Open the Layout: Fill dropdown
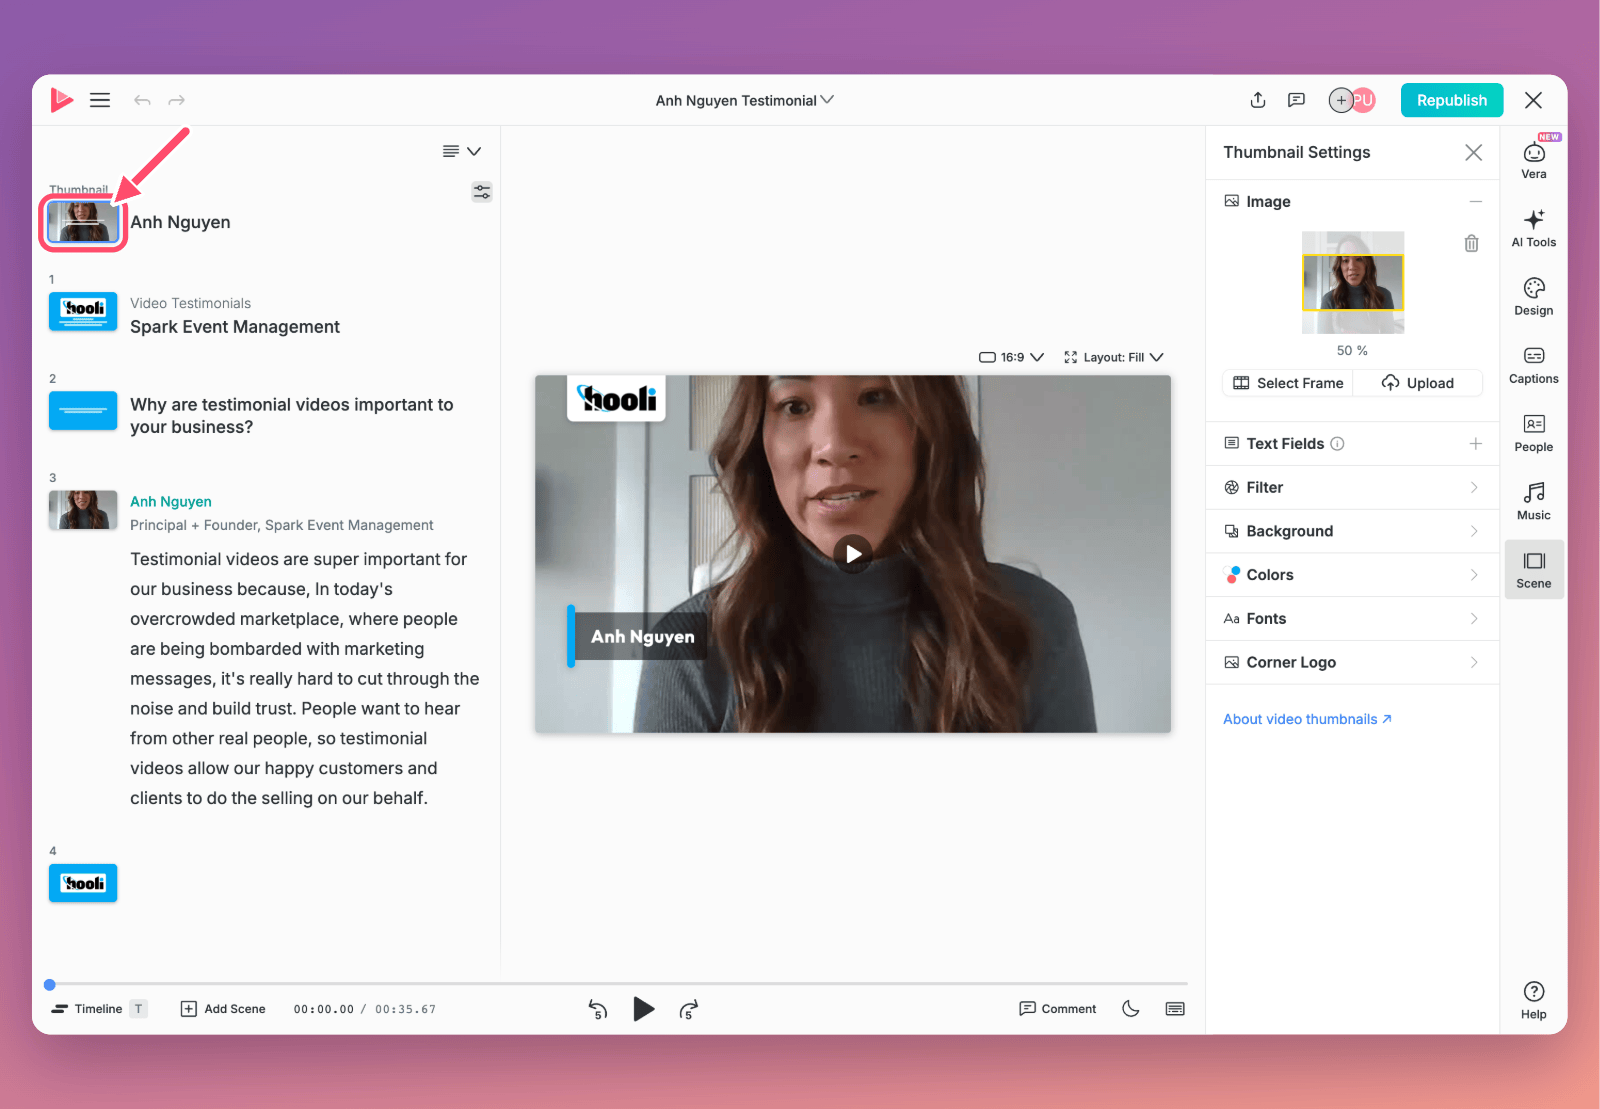1600x1109 pixels. pyautogui.click(x=1114, y=357)
